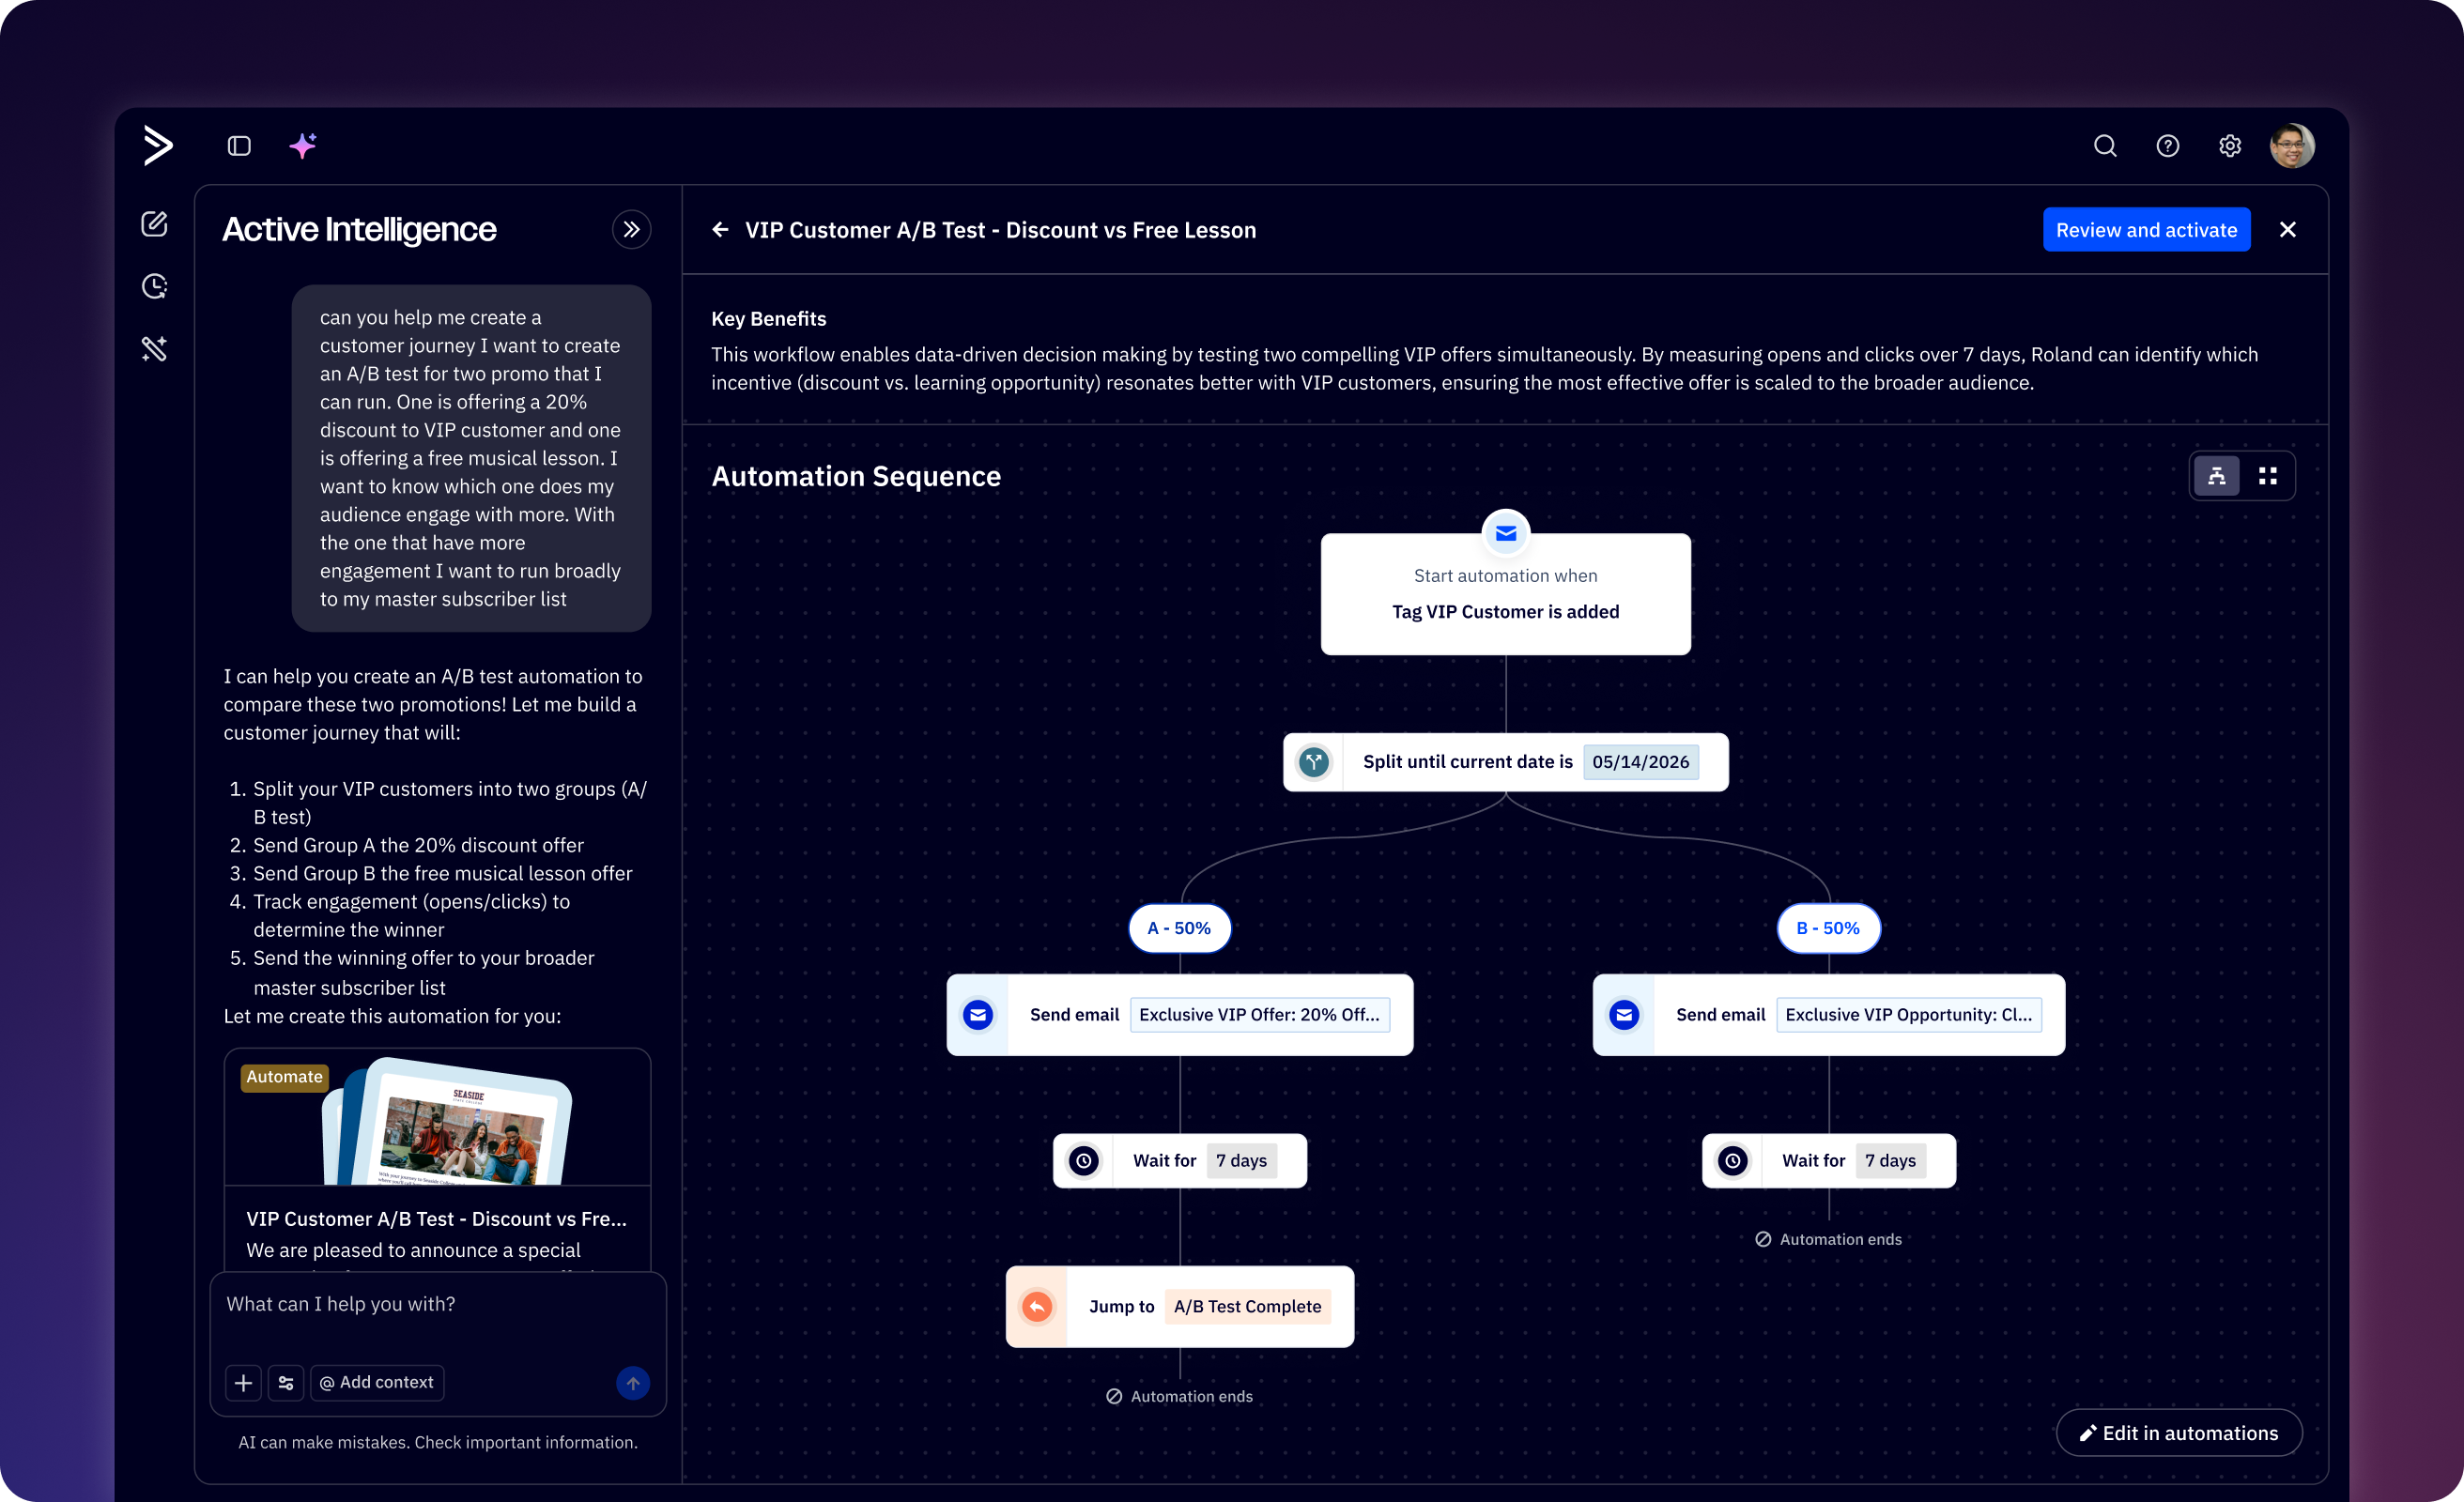2464x1502 pixels.
Task: Switch to grid layout view
Action: pos(2267,476)
